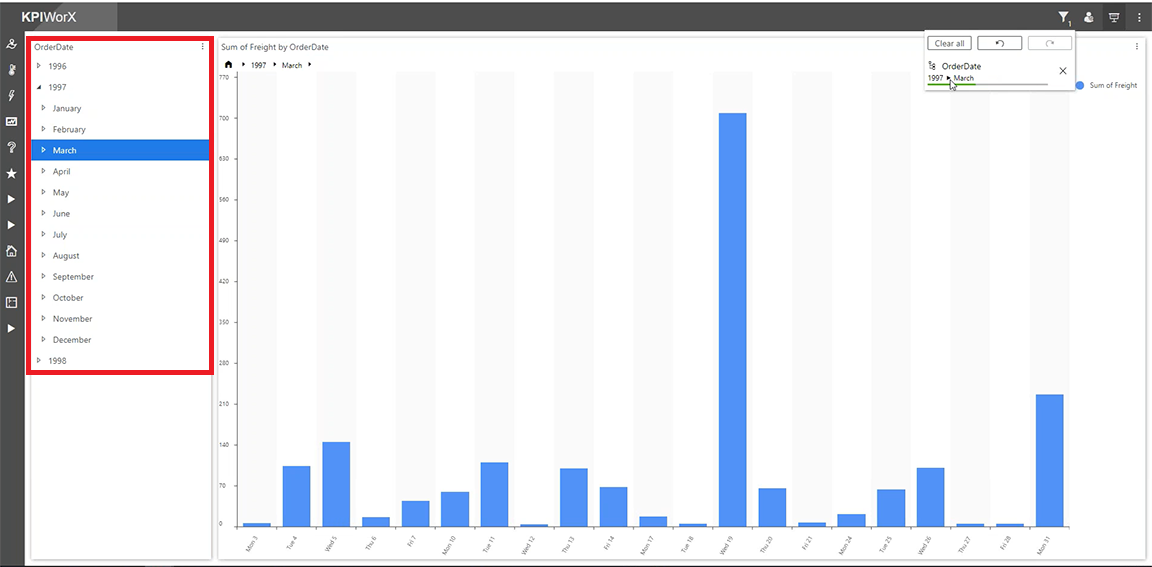Click the Sum of Freight legend dot
Image resolution: width=1152 pixels, height=567 pixels.
click(1081, 86)
